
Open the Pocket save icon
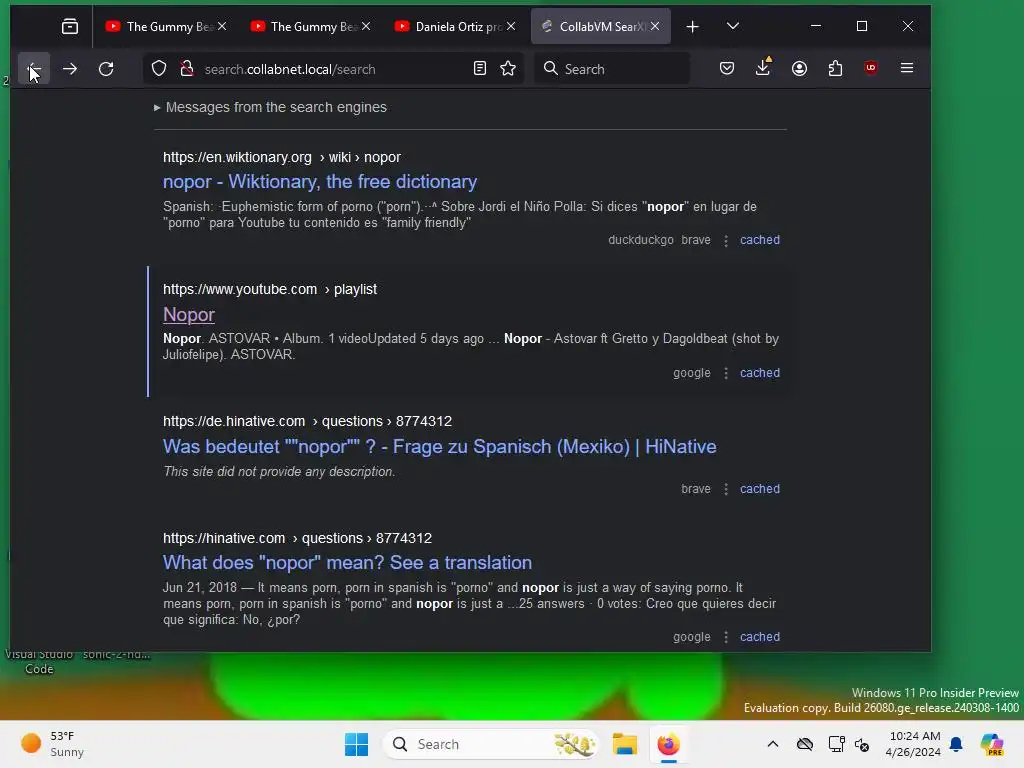click(x=727, y=69)
